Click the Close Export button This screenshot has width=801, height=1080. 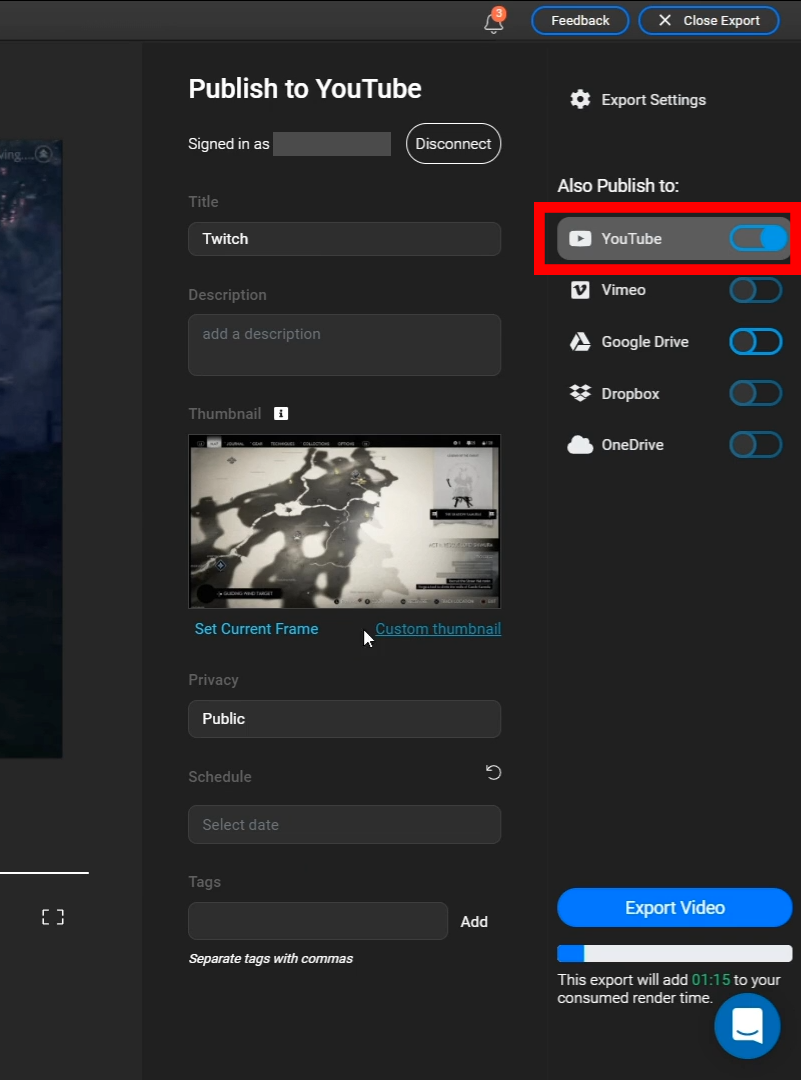point(709,21)
